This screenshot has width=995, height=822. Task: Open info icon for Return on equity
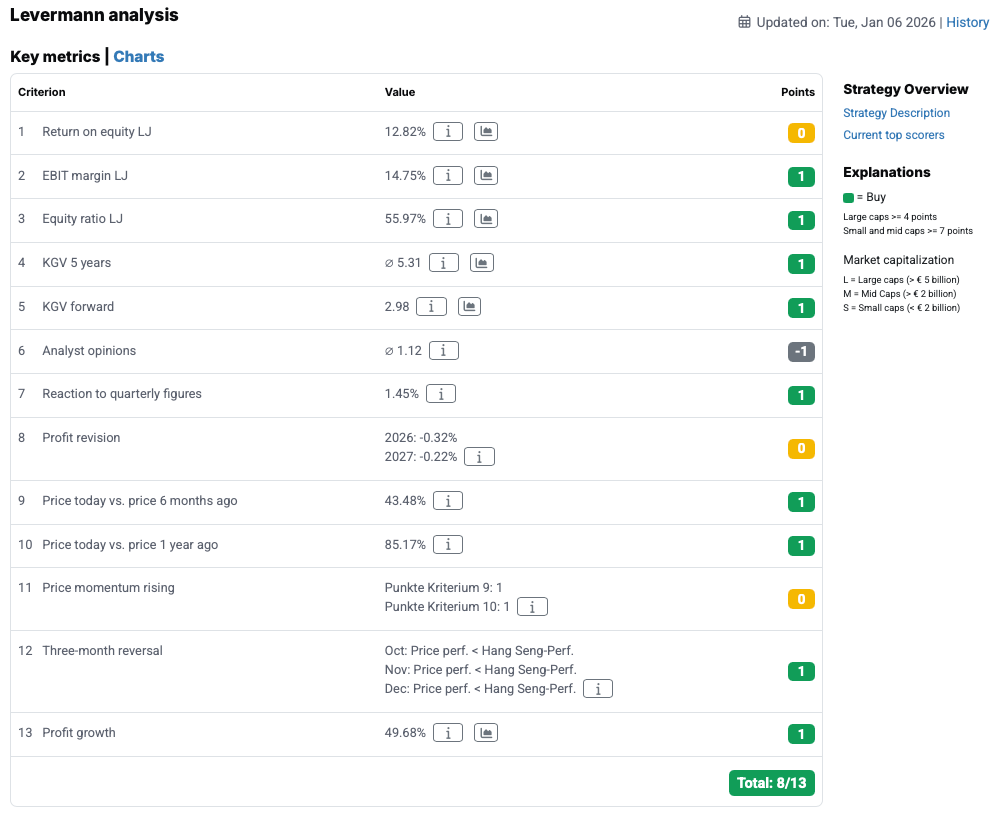coord(447,132)
